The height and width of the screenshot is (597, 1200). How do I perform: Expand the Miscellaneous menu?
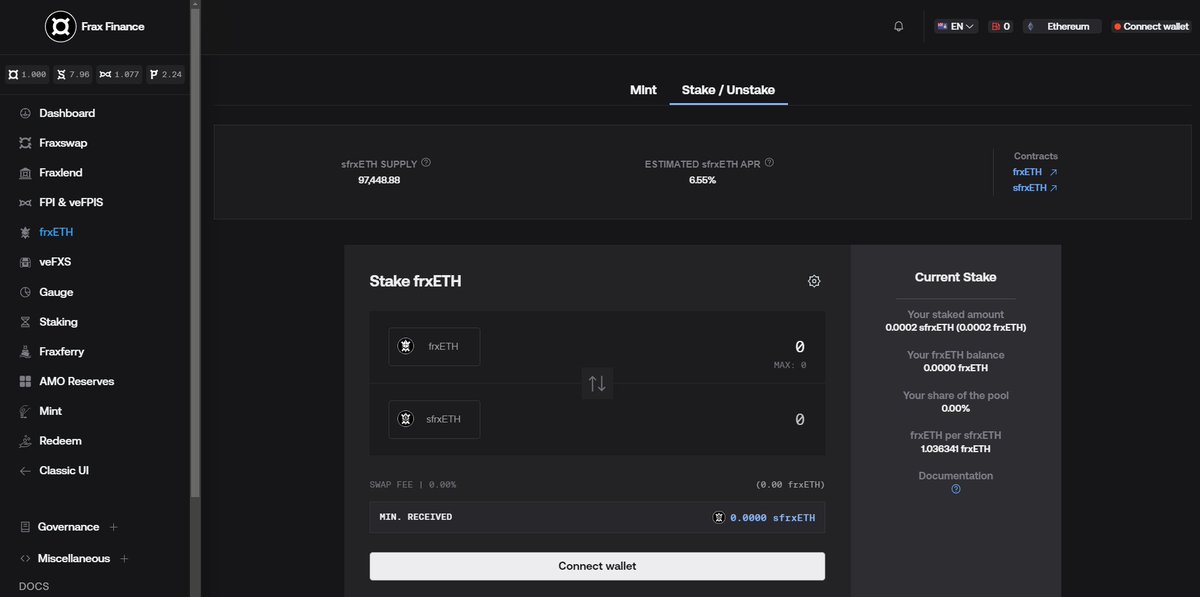tap(75, 558)
